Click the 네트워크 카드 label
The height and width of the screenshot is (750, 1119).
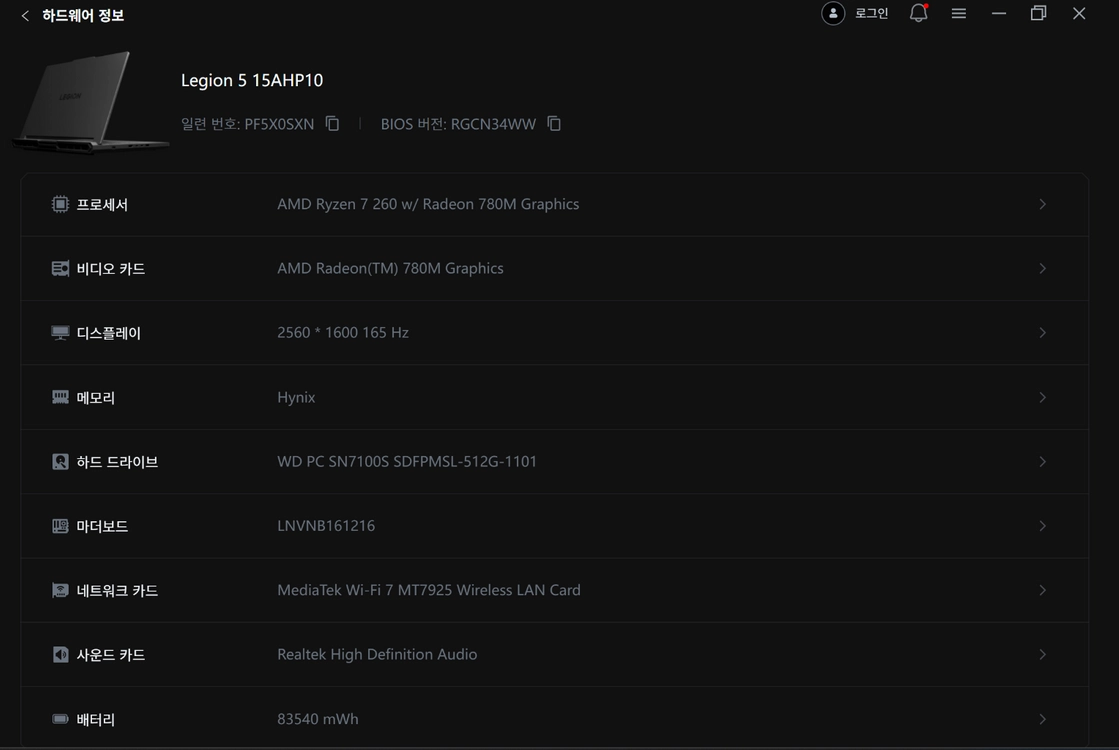coord(117,590)
